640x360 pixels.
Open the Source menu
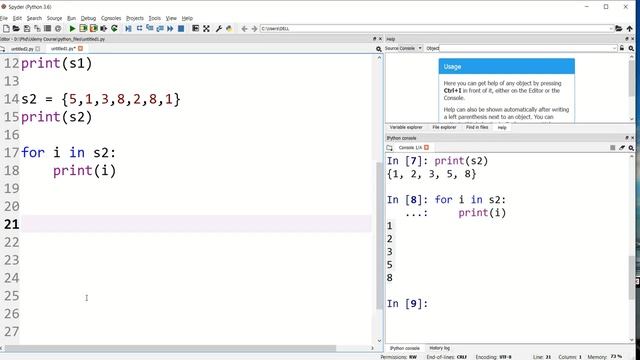click(54, 18)
